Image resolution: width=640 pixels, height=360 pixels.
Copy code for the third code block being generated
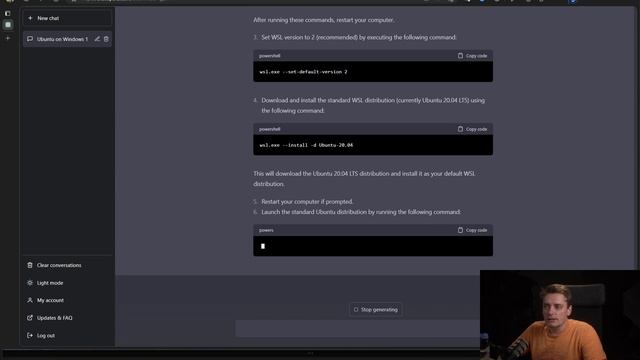(x=472, y=230)
